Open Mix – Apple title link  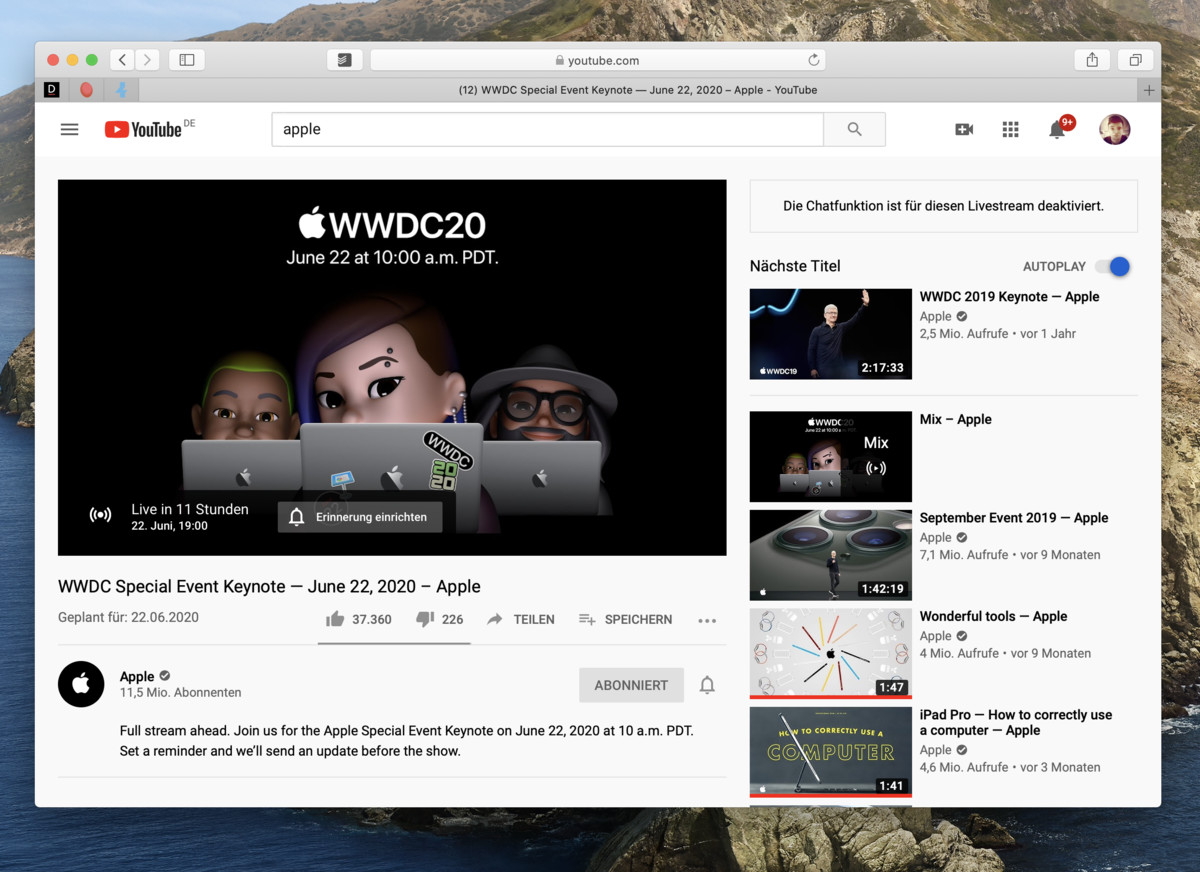[956, 419]
